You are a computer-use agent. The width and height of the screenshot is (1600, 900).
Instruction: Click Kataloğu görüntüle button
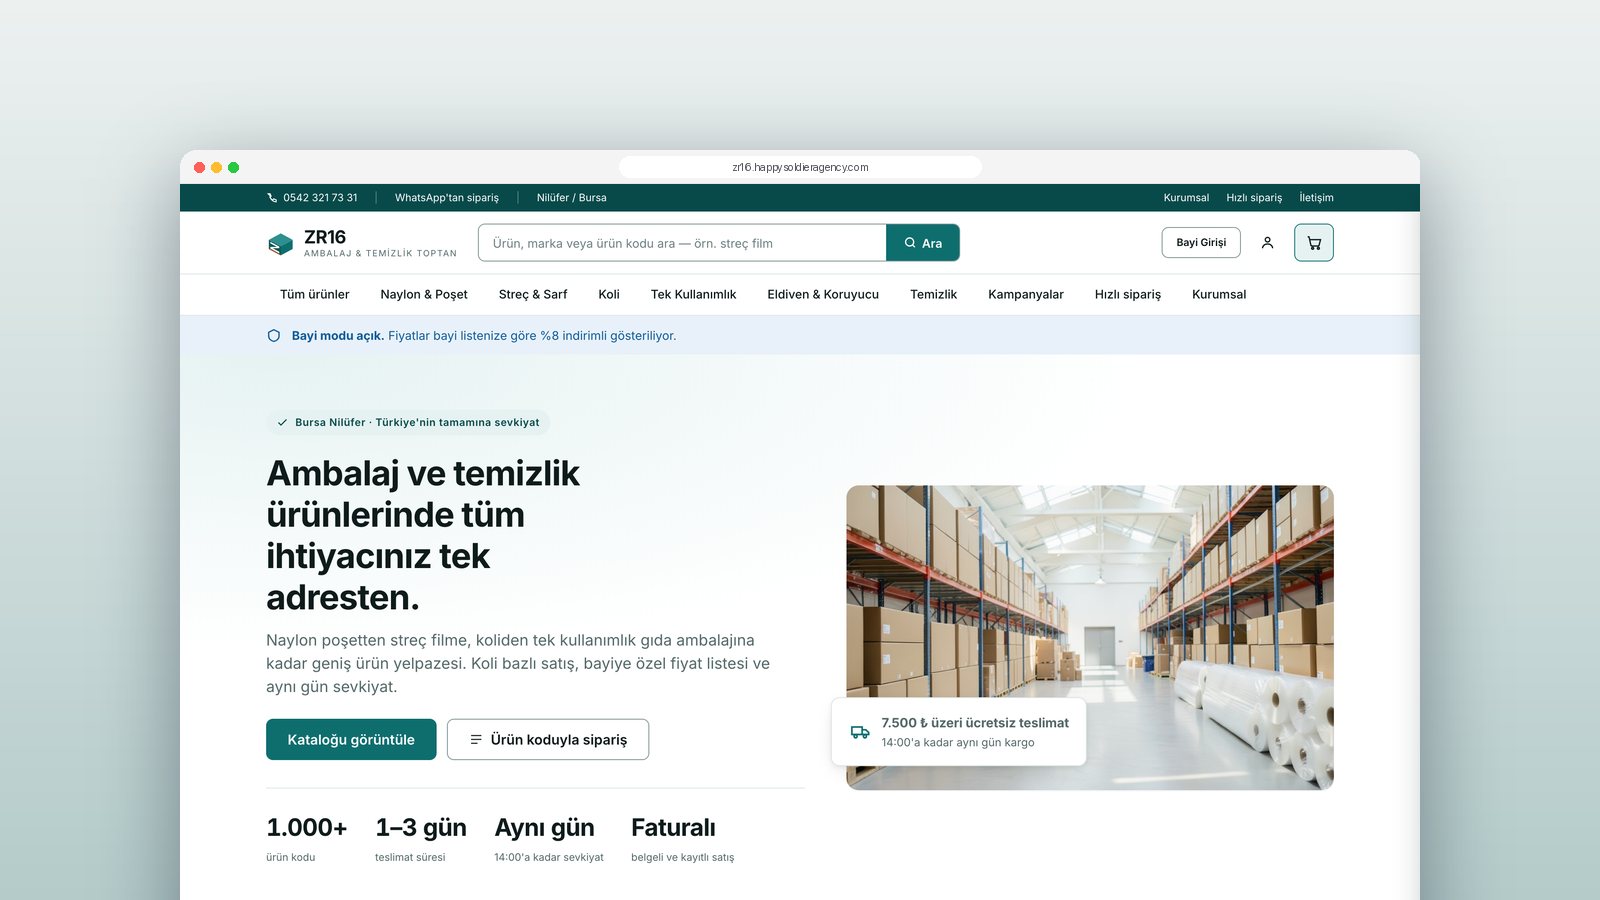351,740
